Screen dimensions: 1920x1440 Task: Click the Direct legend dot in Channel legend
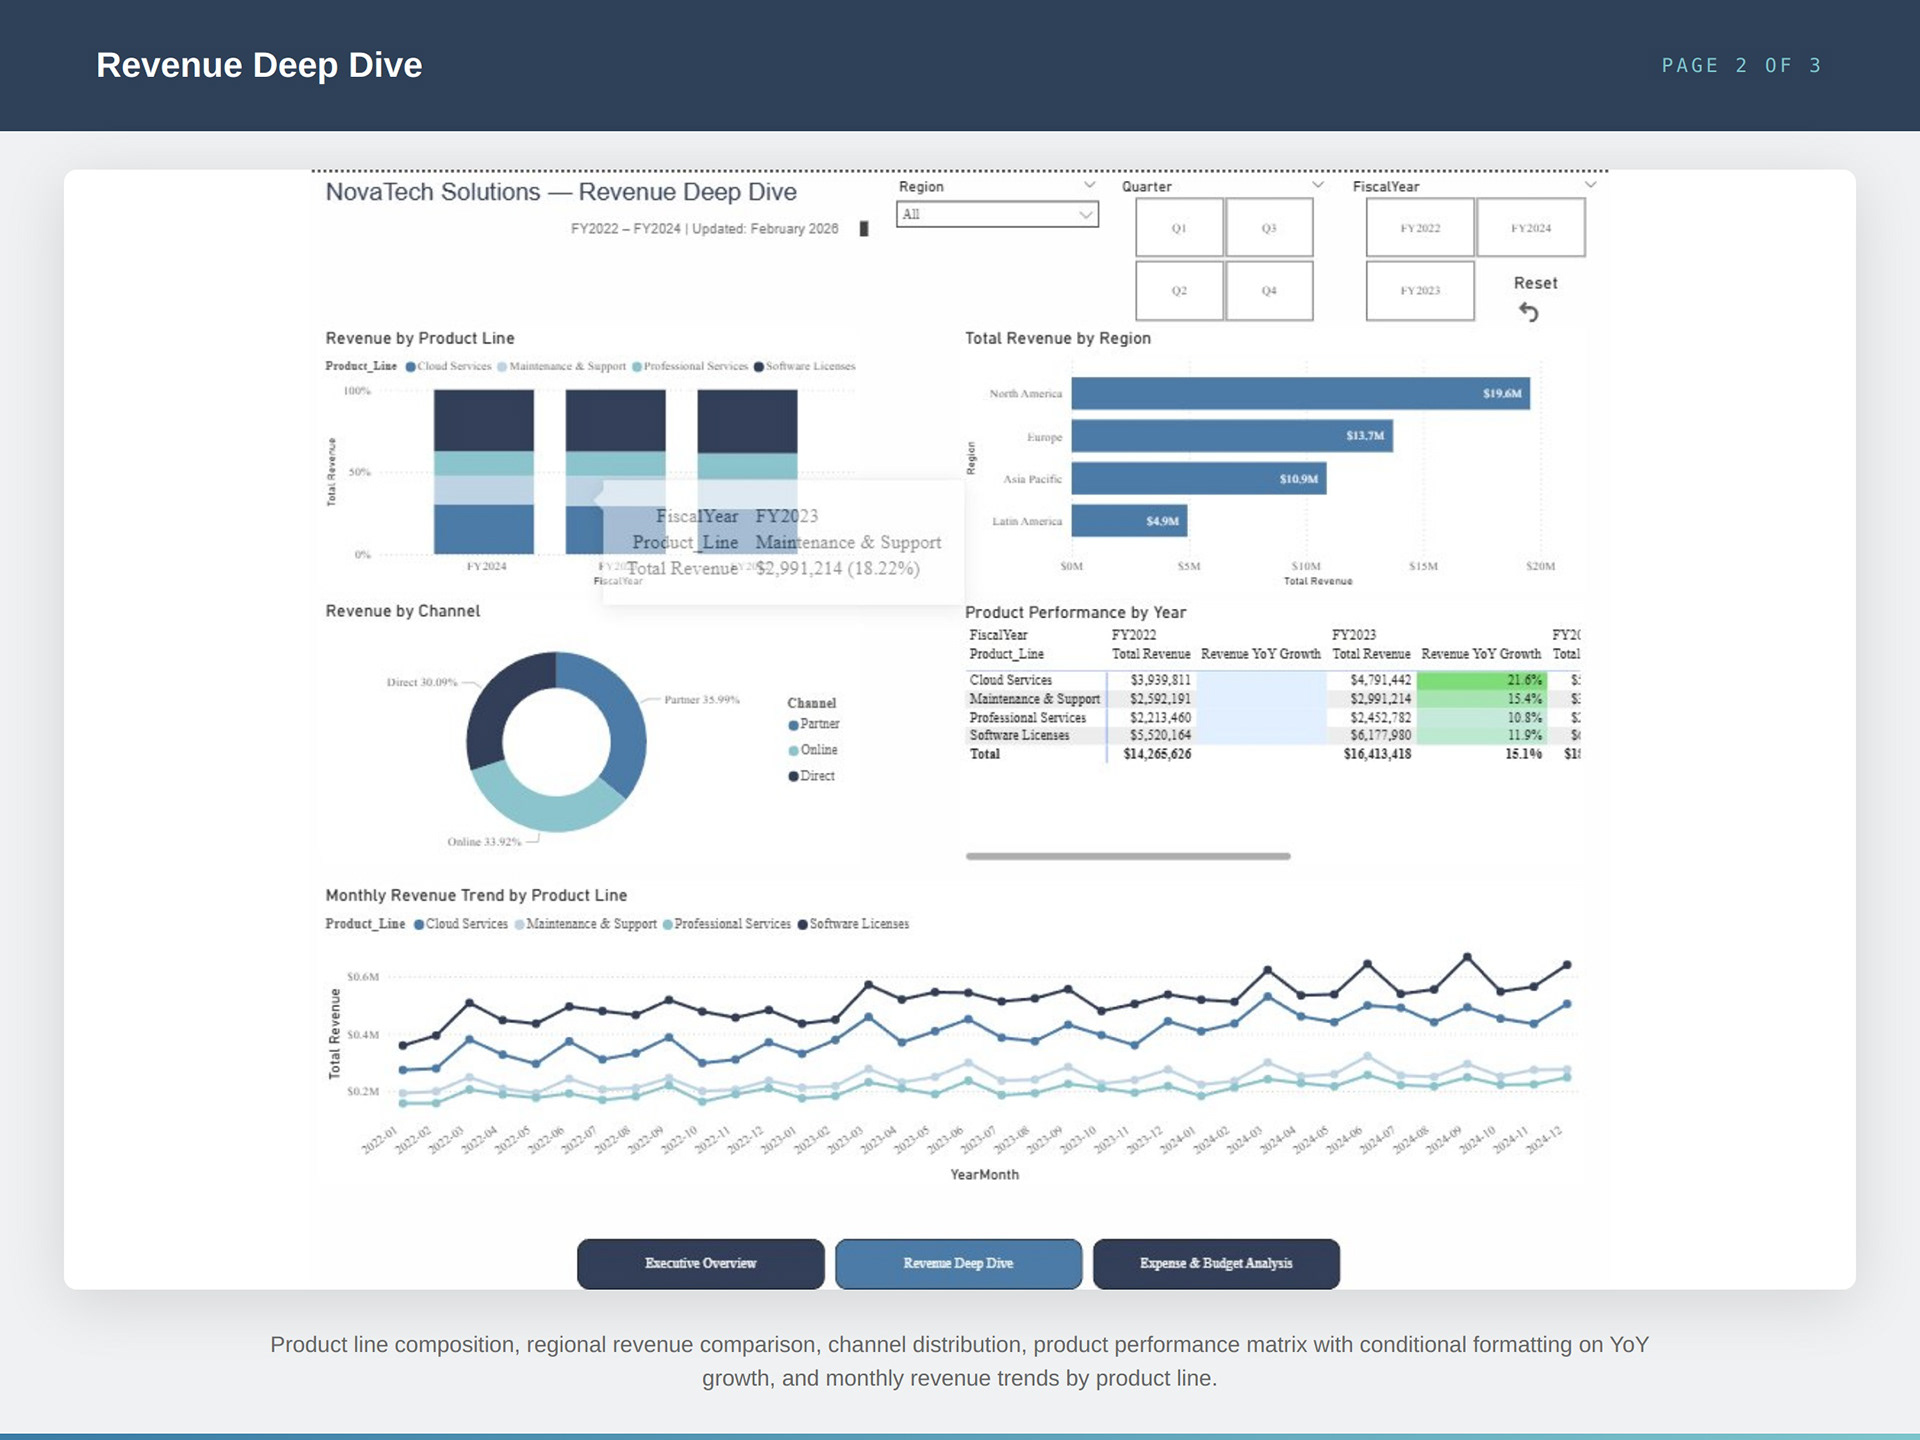(x=793, y=777)
